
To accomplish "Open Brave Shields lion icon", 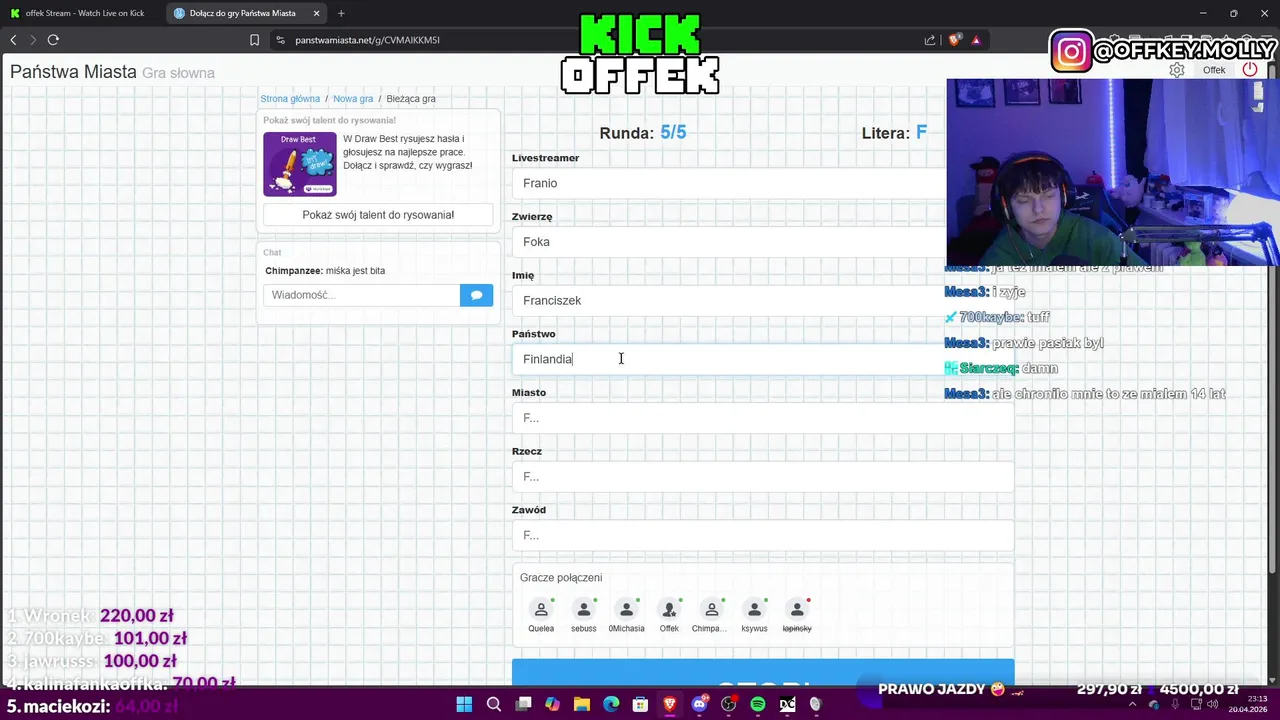I will point(954,40).
